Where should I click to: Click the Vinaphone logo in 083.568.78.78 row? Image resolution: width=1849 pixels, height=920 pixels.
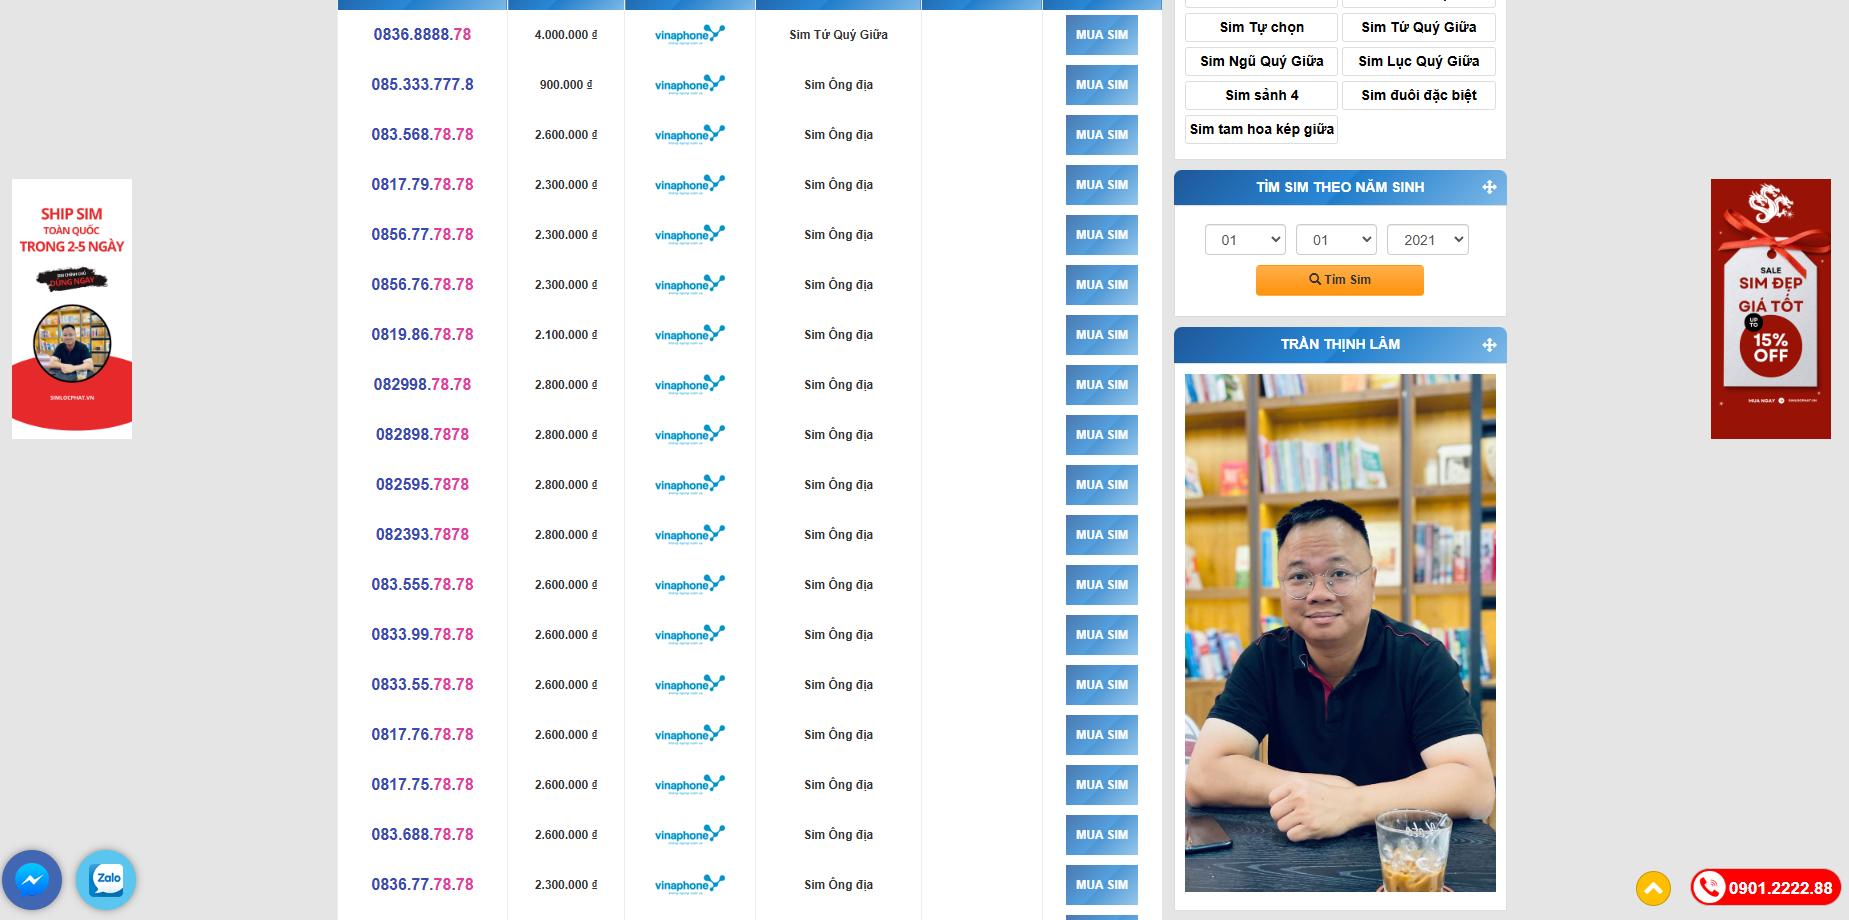point(690,135)
